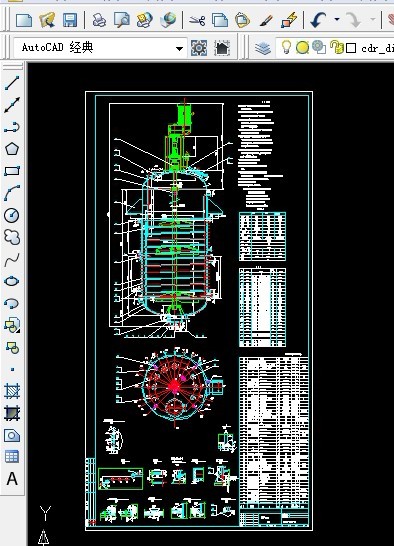The height and width of the screenshot is (546, 394).
Task: Toggle layer lock padlock icon
Action: [x=336, y=47]
